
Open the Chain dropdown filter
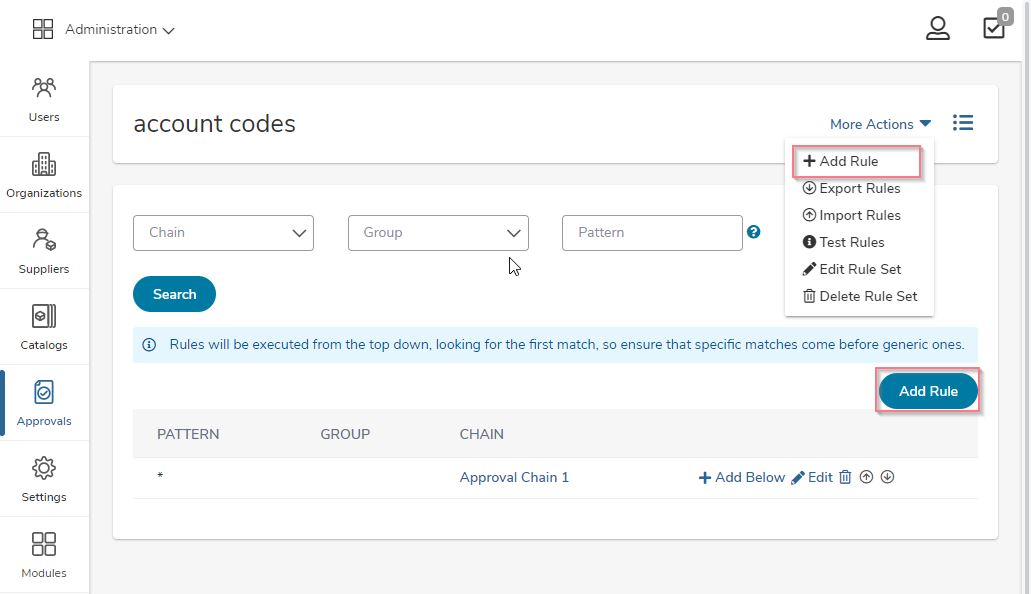tap(224, 233)
